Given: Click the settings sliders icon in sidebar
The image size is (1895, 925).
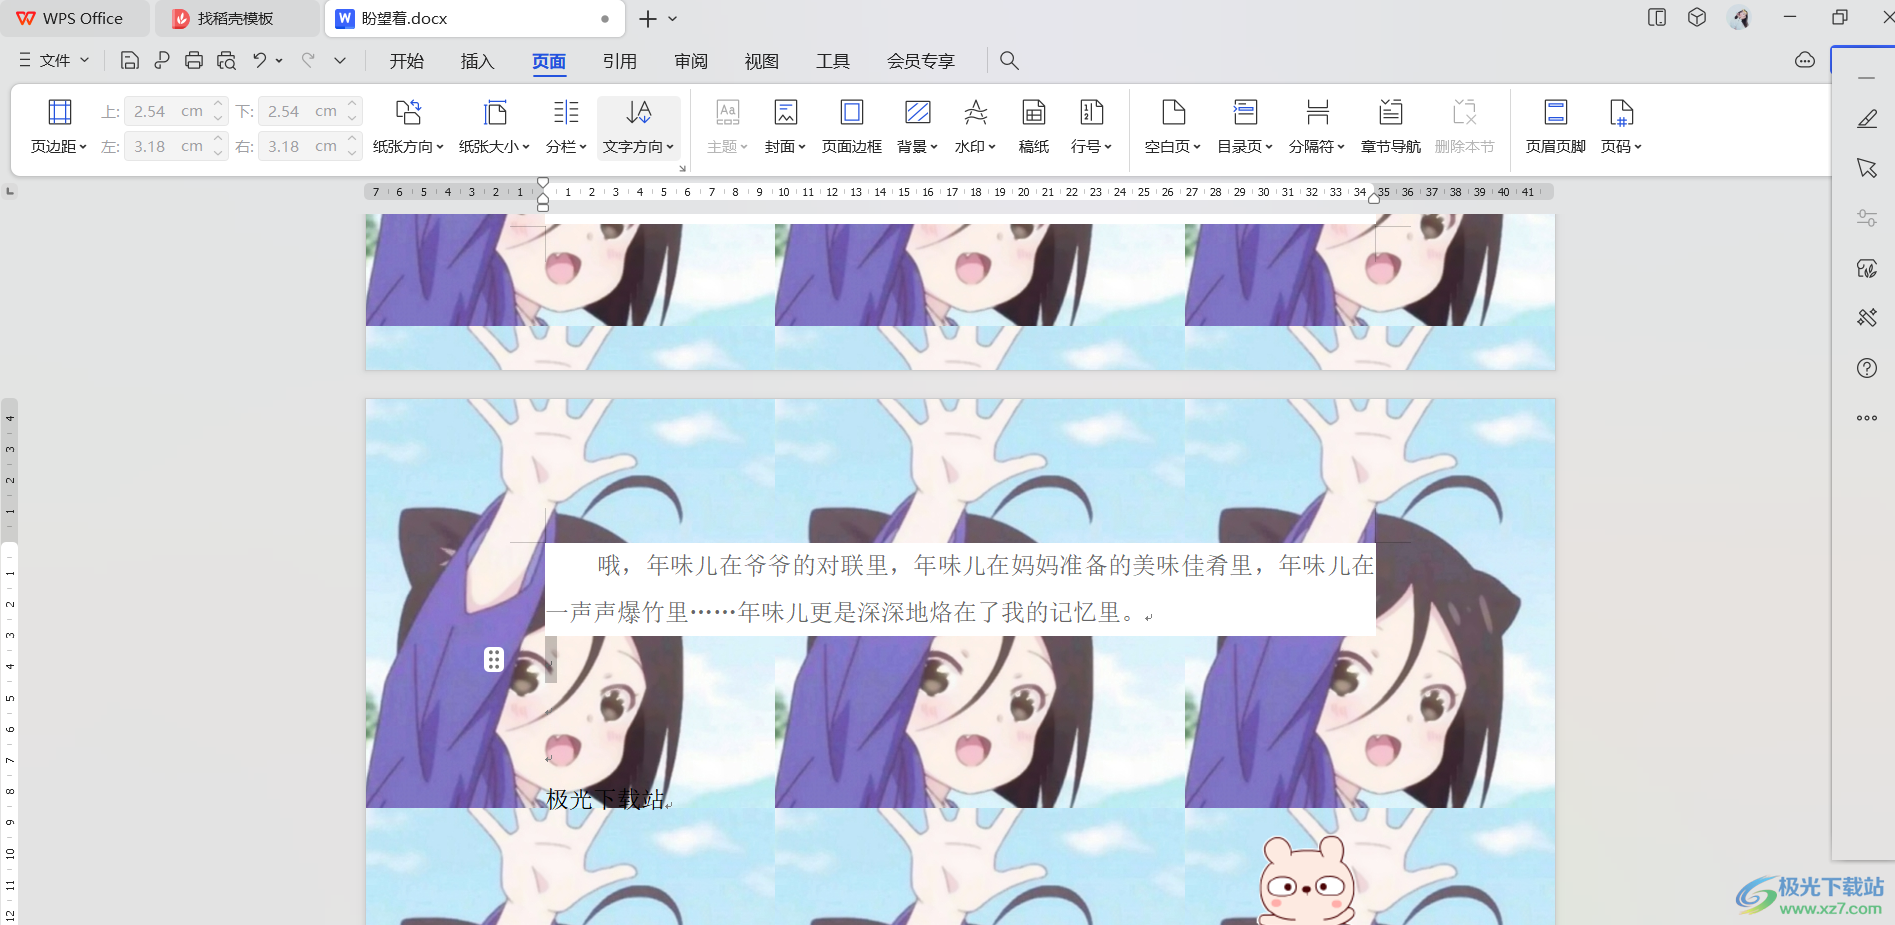Looking at the screenshot, I should (1867, 218).
